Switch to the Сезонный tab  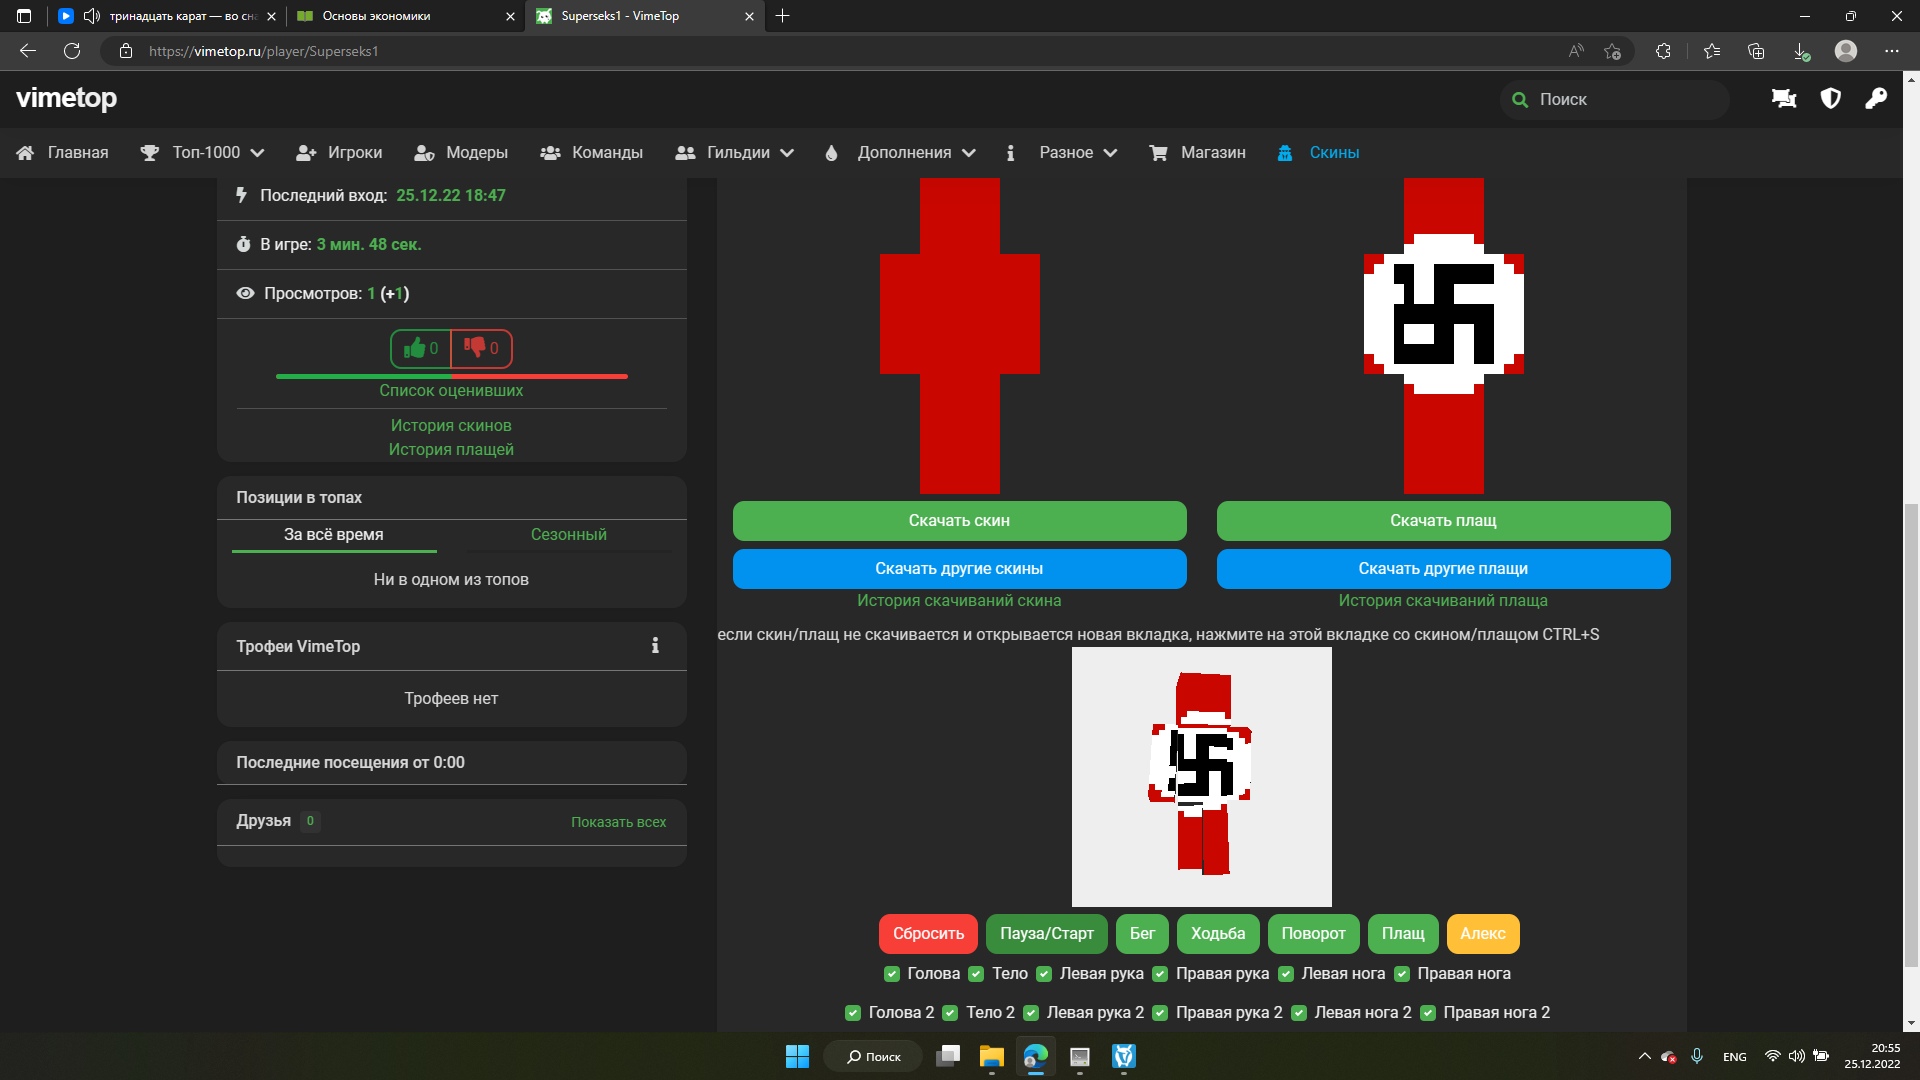[568, 535]
